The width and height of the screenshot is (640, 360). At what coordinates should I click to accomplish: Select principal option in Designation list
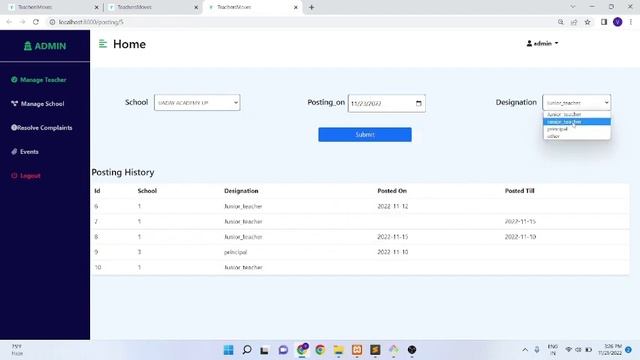pyautogui.click(x=577, y=129)
